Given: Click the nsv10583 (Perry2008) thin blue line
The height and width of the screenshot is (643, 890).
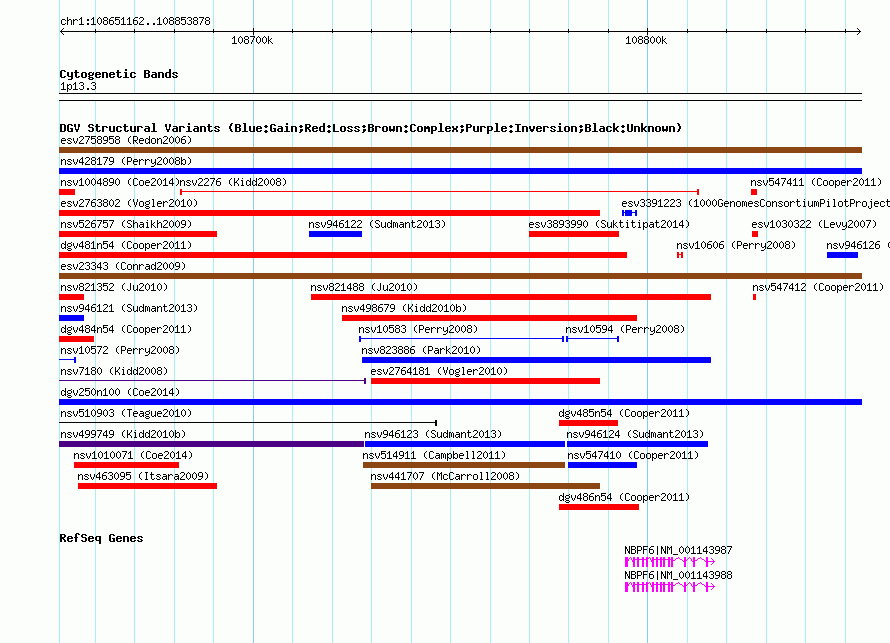Looking at the screenshot, I should point(461,339).
